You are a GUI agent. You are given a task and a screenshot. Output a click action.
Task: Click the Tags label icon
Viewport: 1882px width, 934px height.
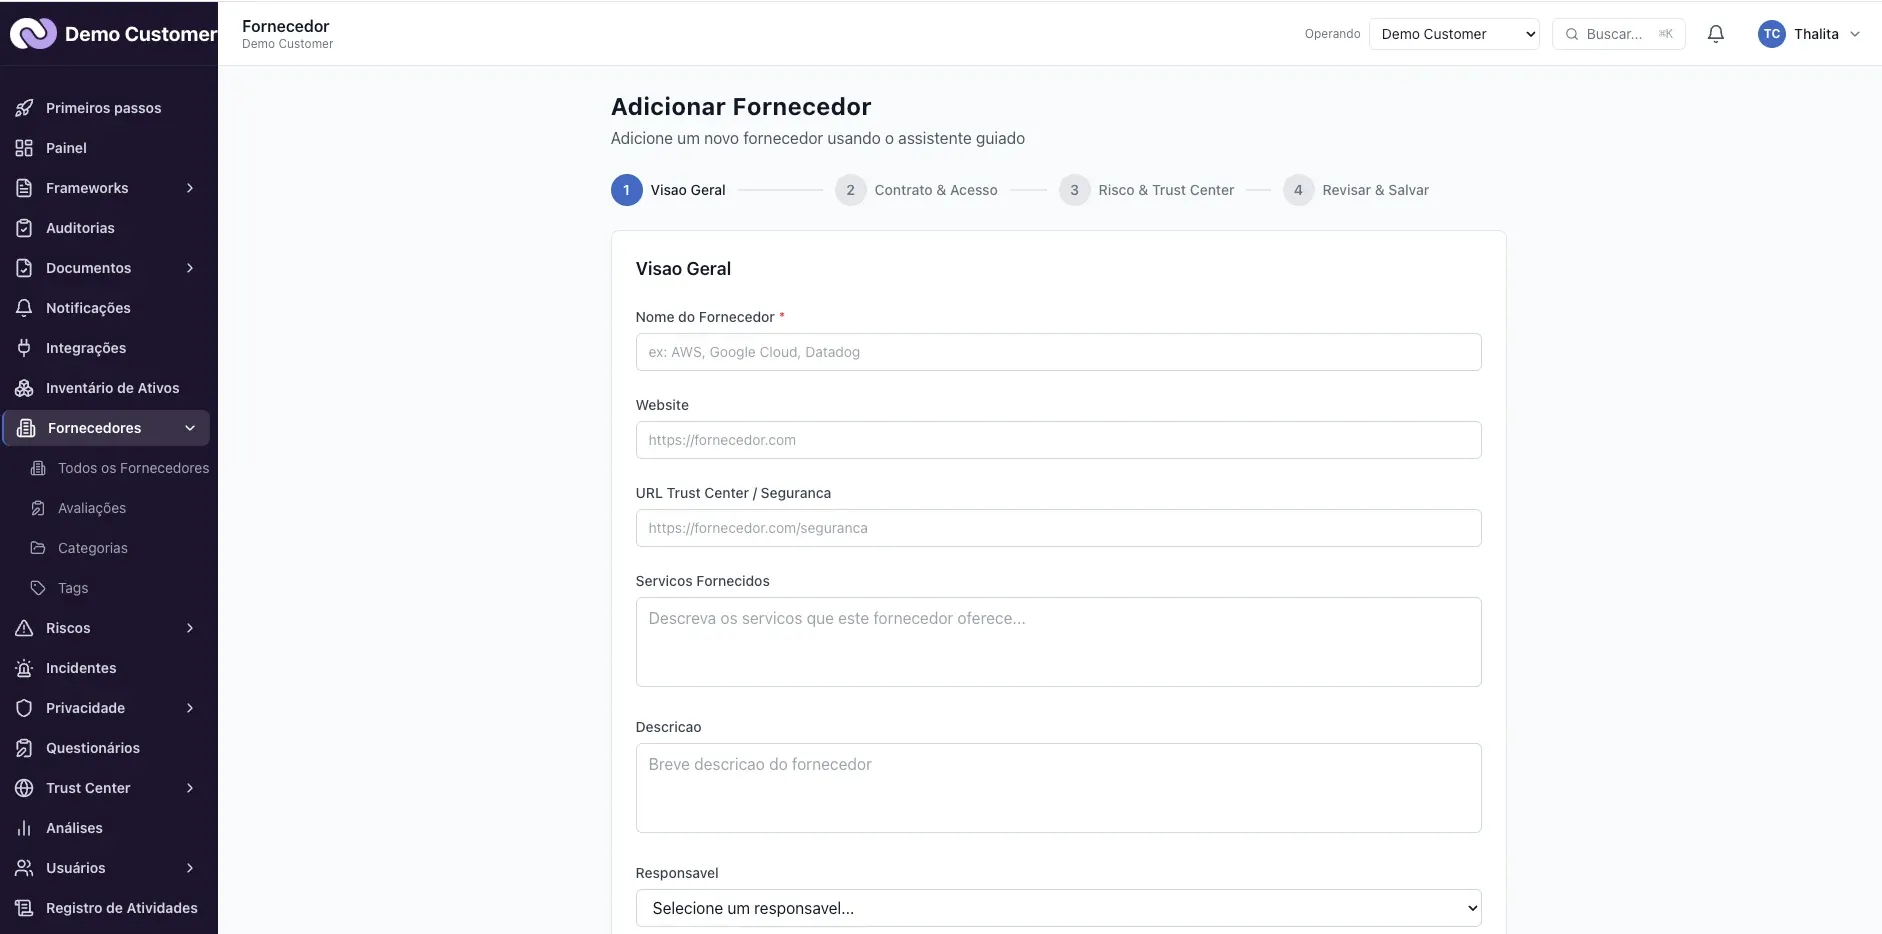click(38, 588)
